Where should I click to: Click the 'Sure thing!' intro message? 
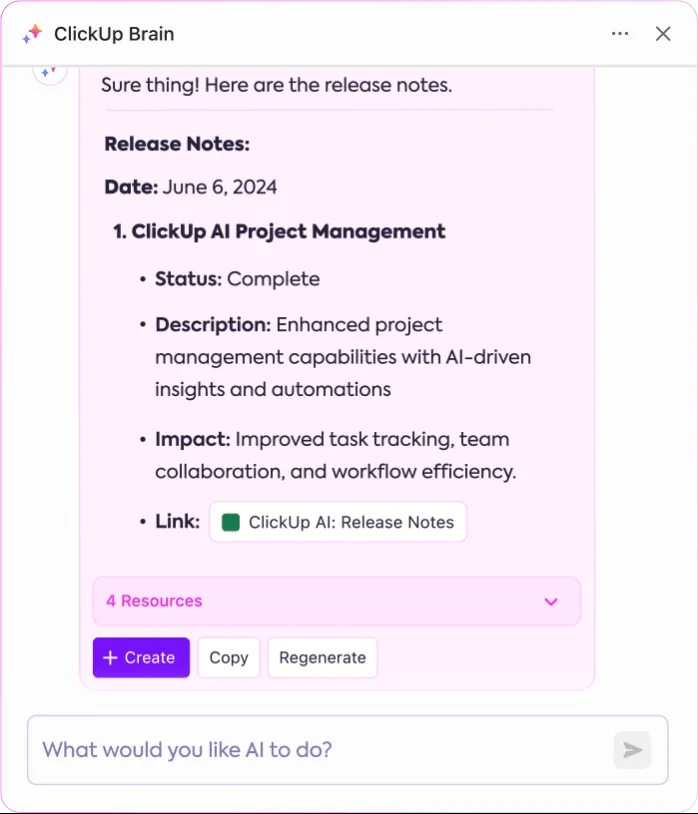[277, 85]
